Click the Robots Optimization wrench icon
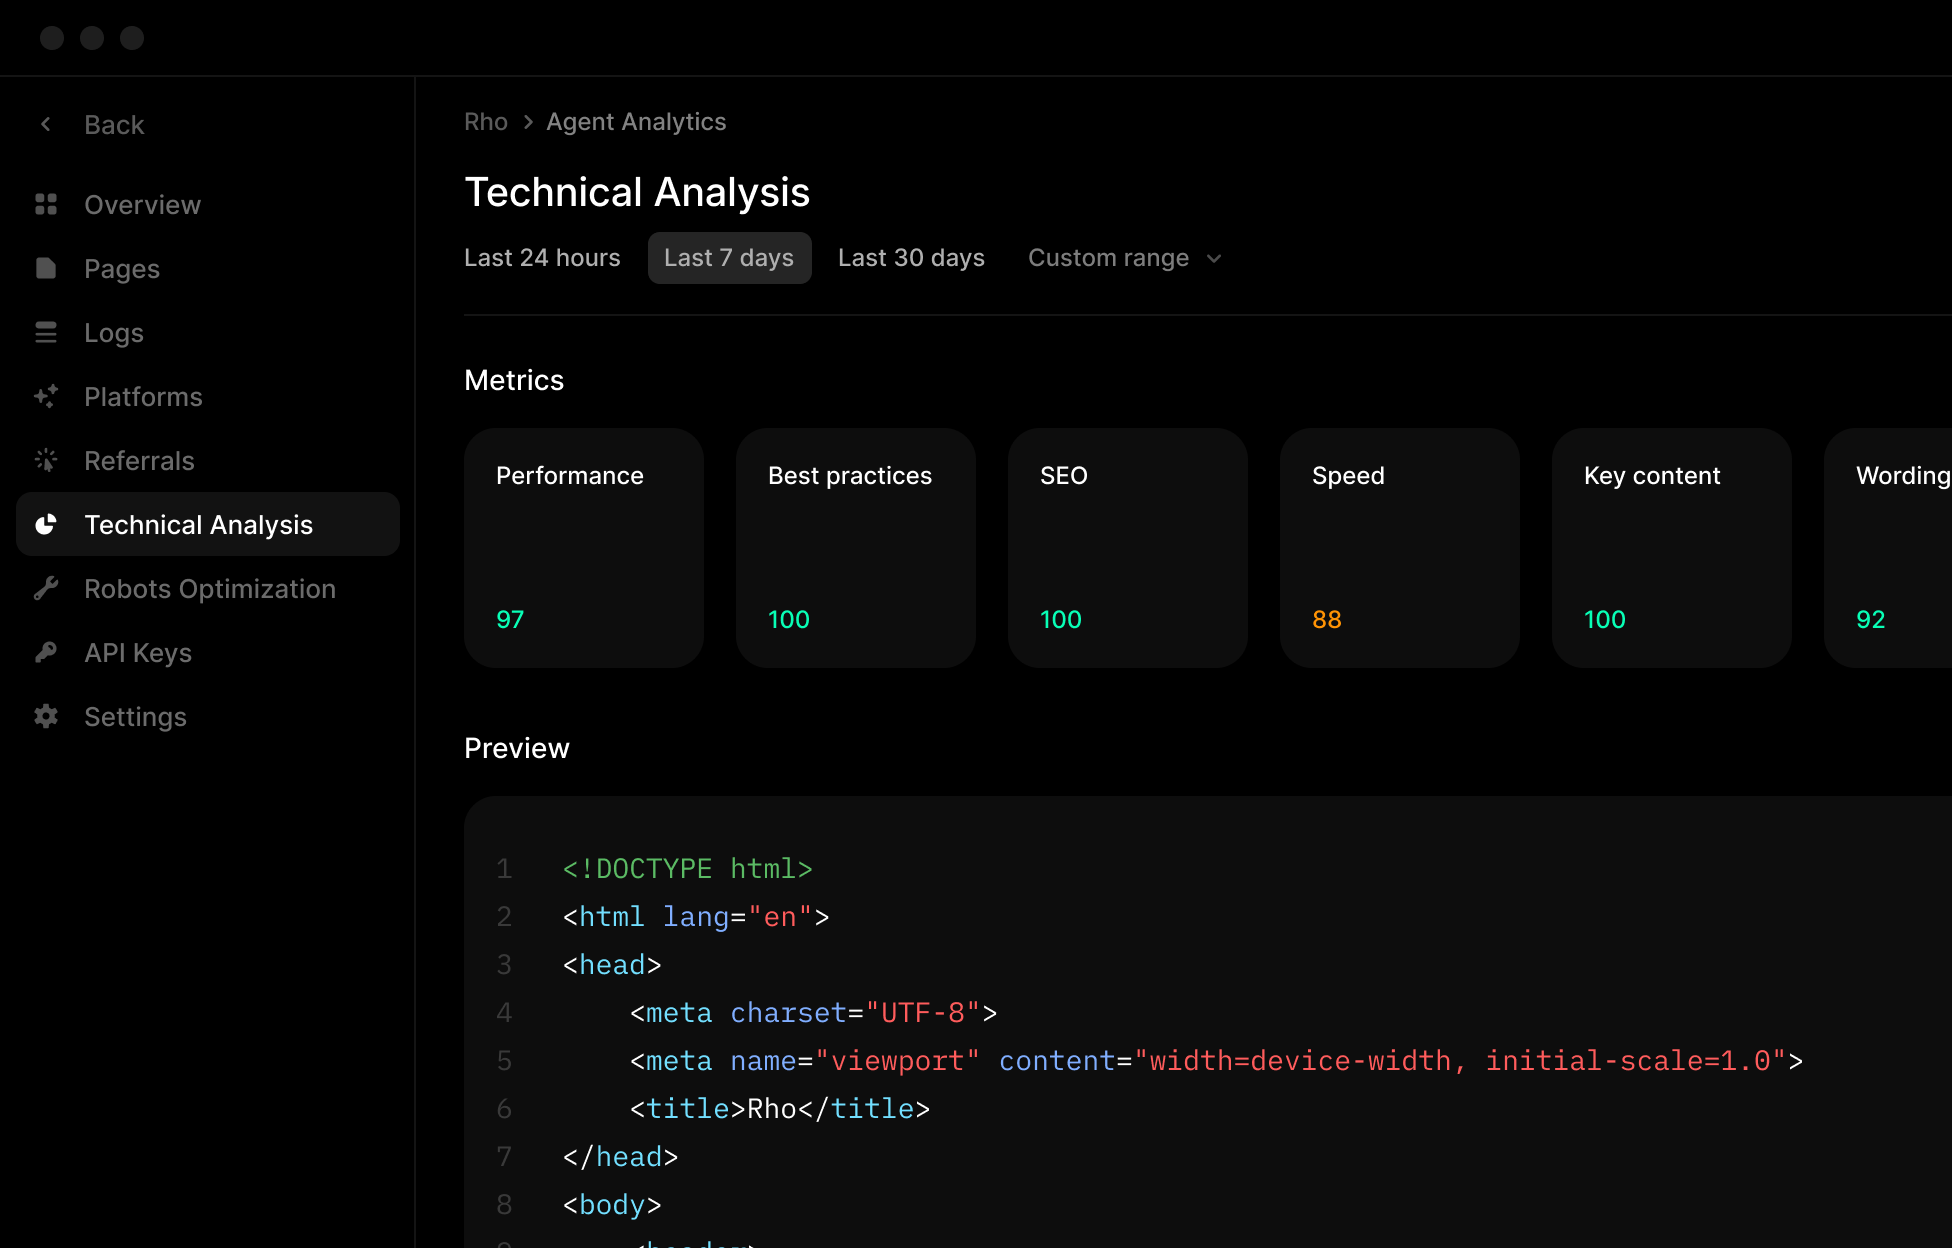 click(x=46, y=588)
